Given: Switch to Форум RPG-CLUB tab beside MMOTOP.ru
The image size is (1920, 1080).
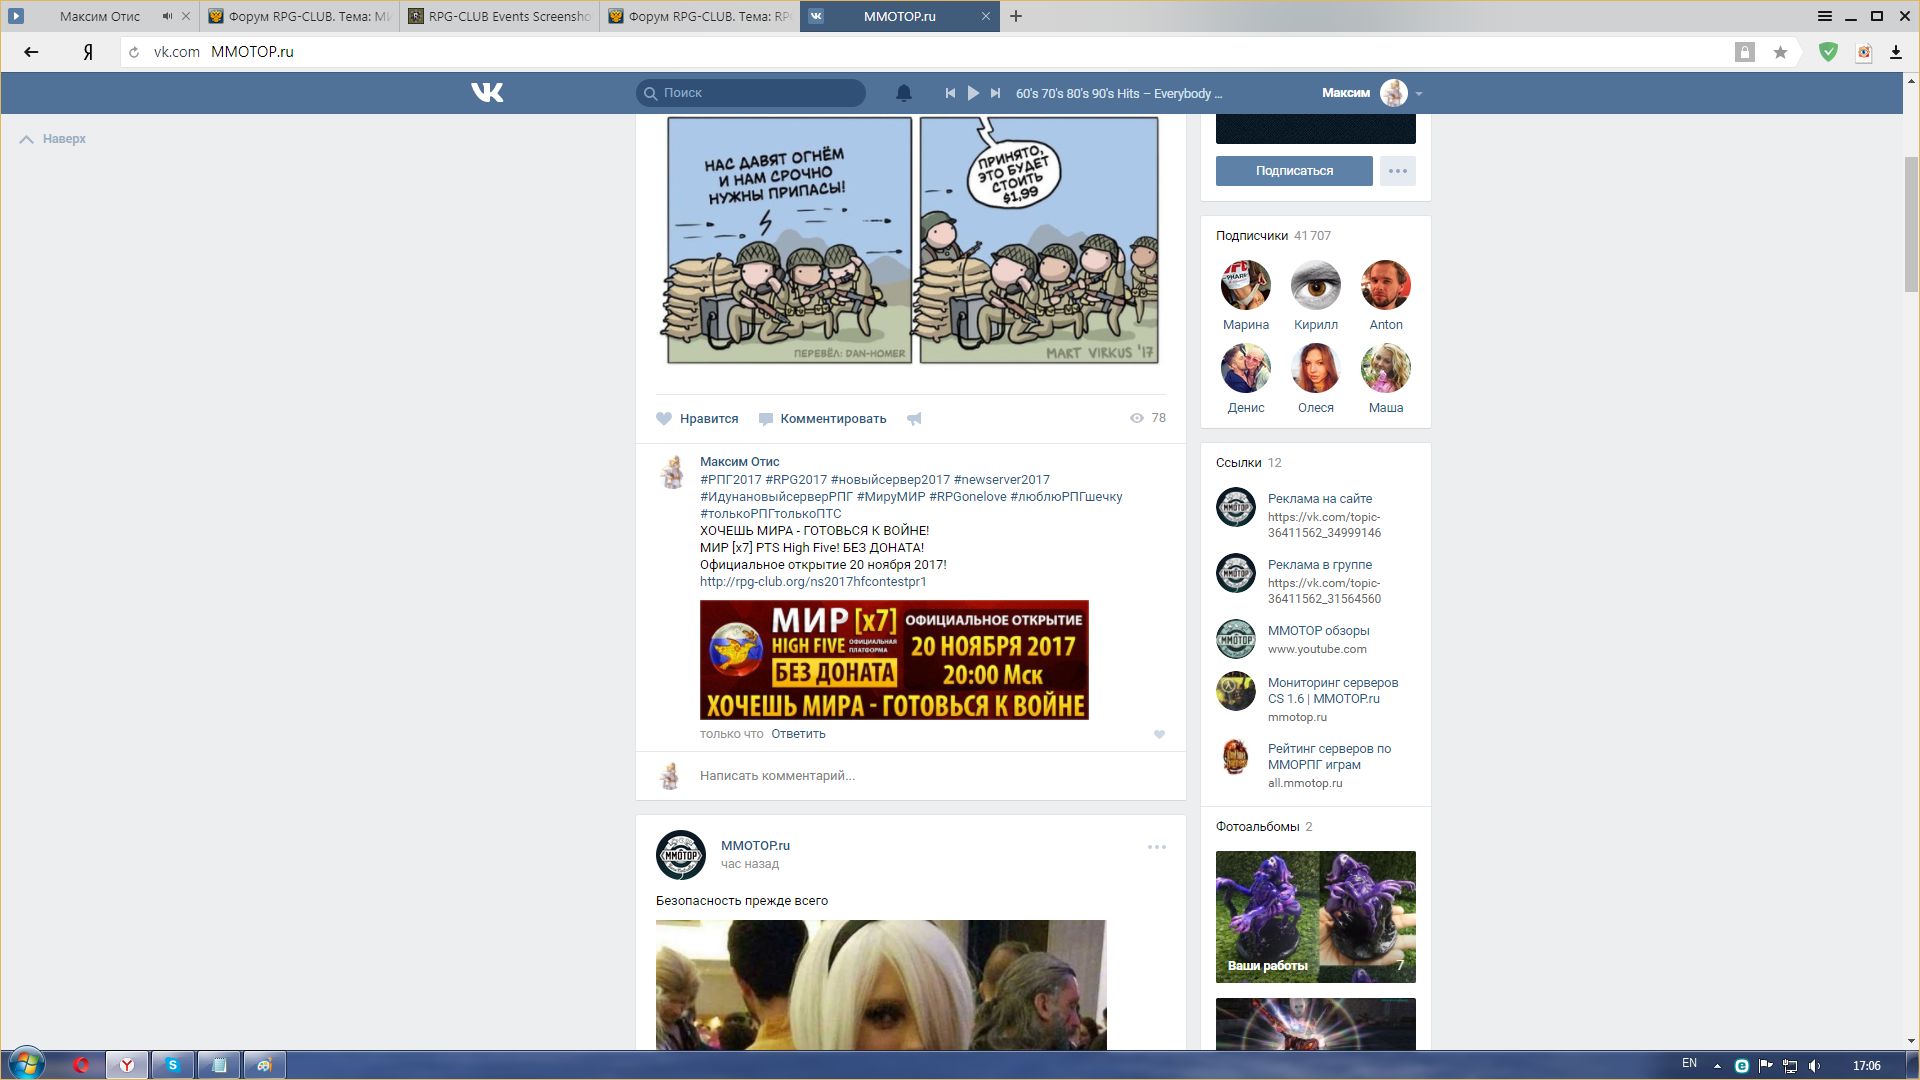Looking at the screenshot, I should 700,16.
